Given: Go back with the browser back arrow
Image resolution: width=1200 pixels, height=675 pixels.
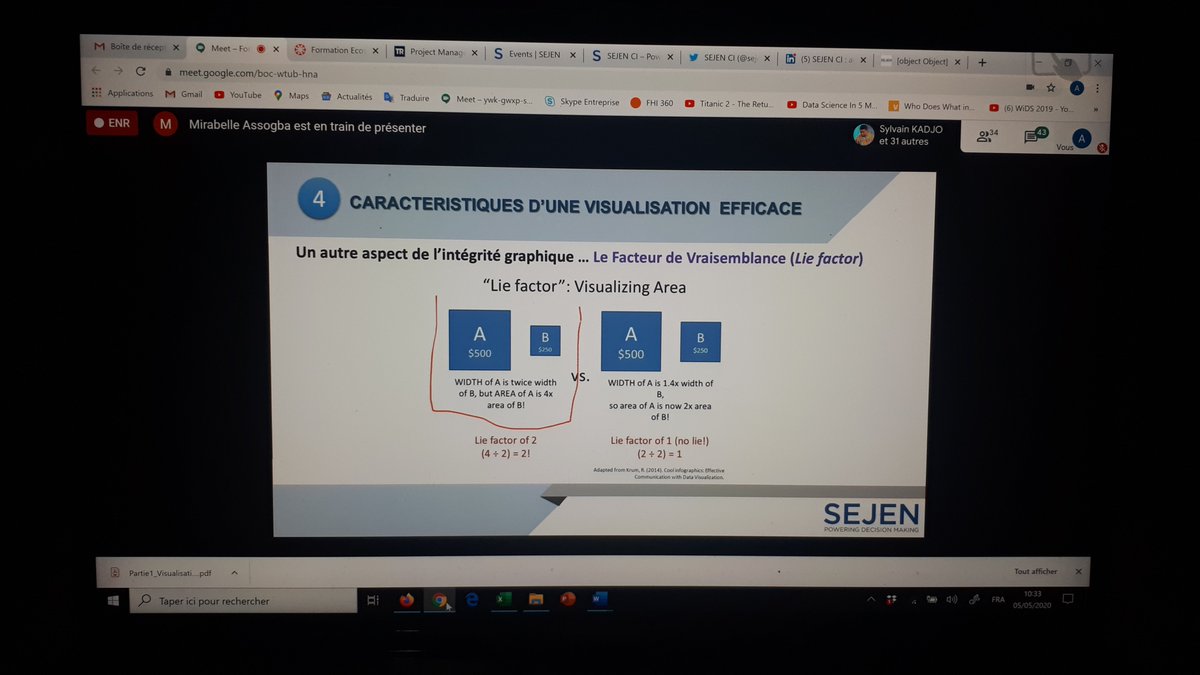Looking at the screenshot, I should [97, 70].
